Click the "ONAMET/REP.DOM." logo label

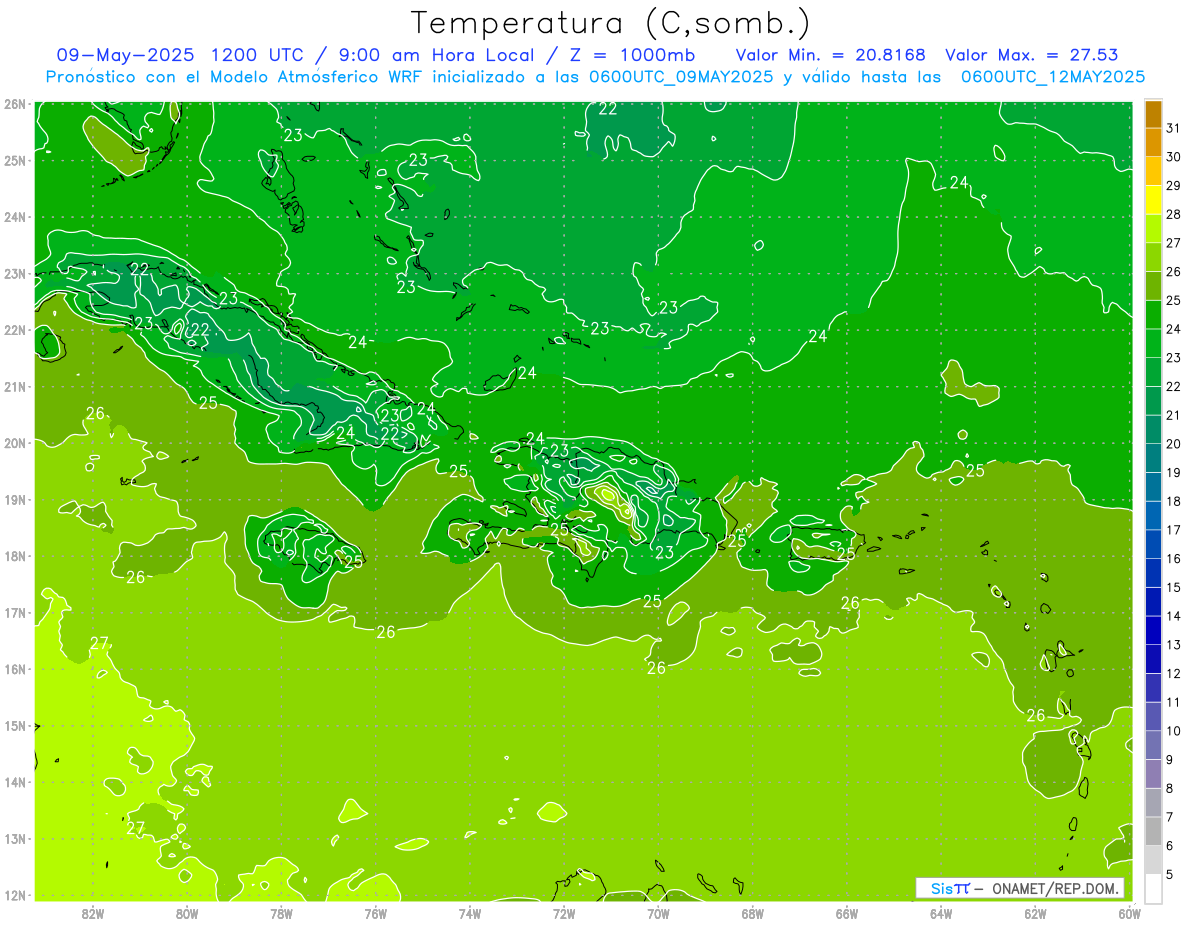click(1056, 888)
